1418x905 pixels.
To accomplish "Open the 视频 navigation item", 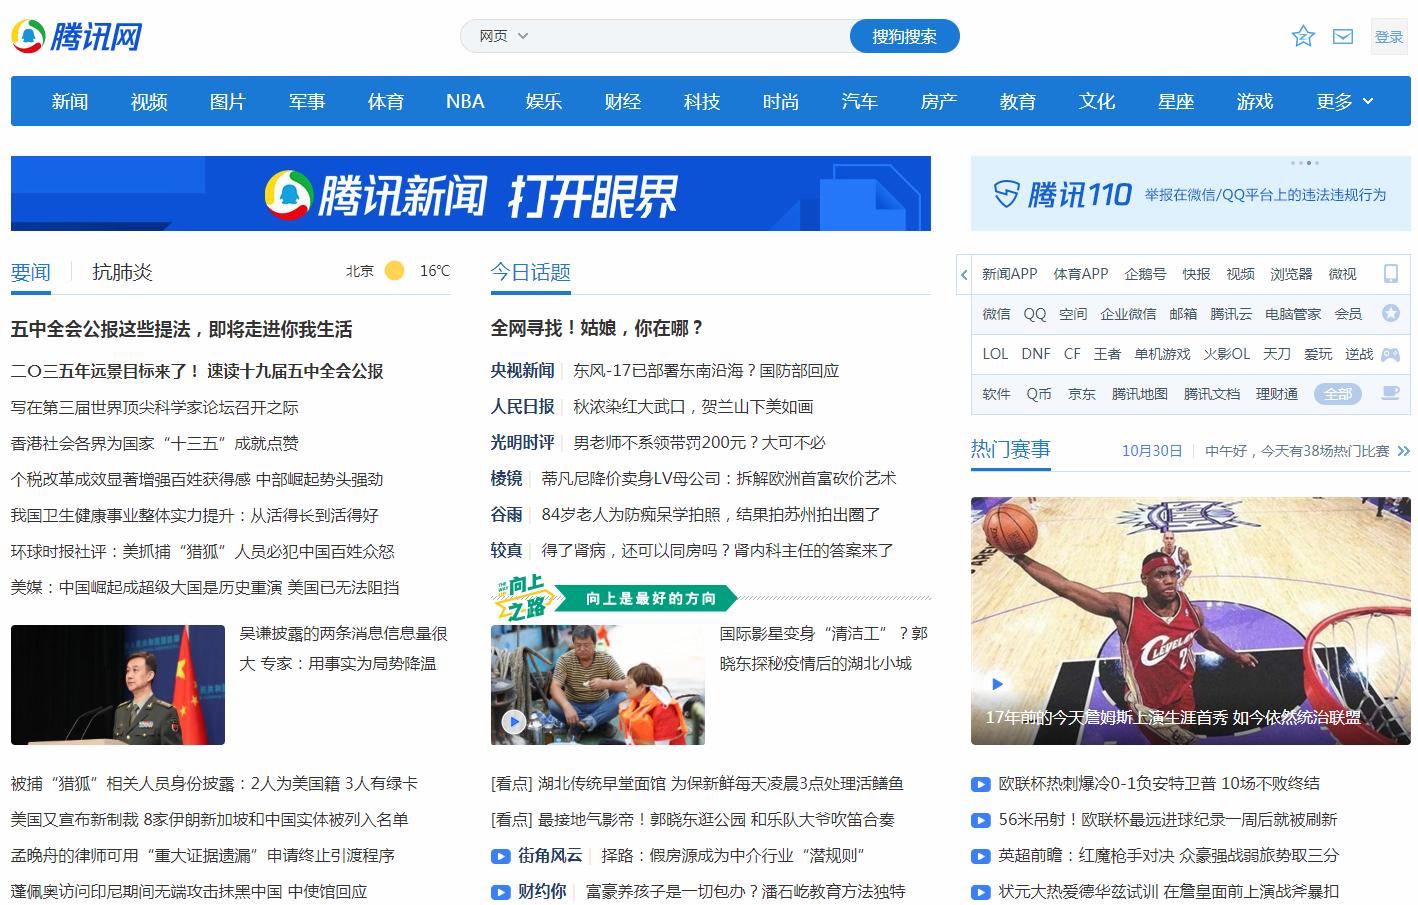I will point(149,101).
